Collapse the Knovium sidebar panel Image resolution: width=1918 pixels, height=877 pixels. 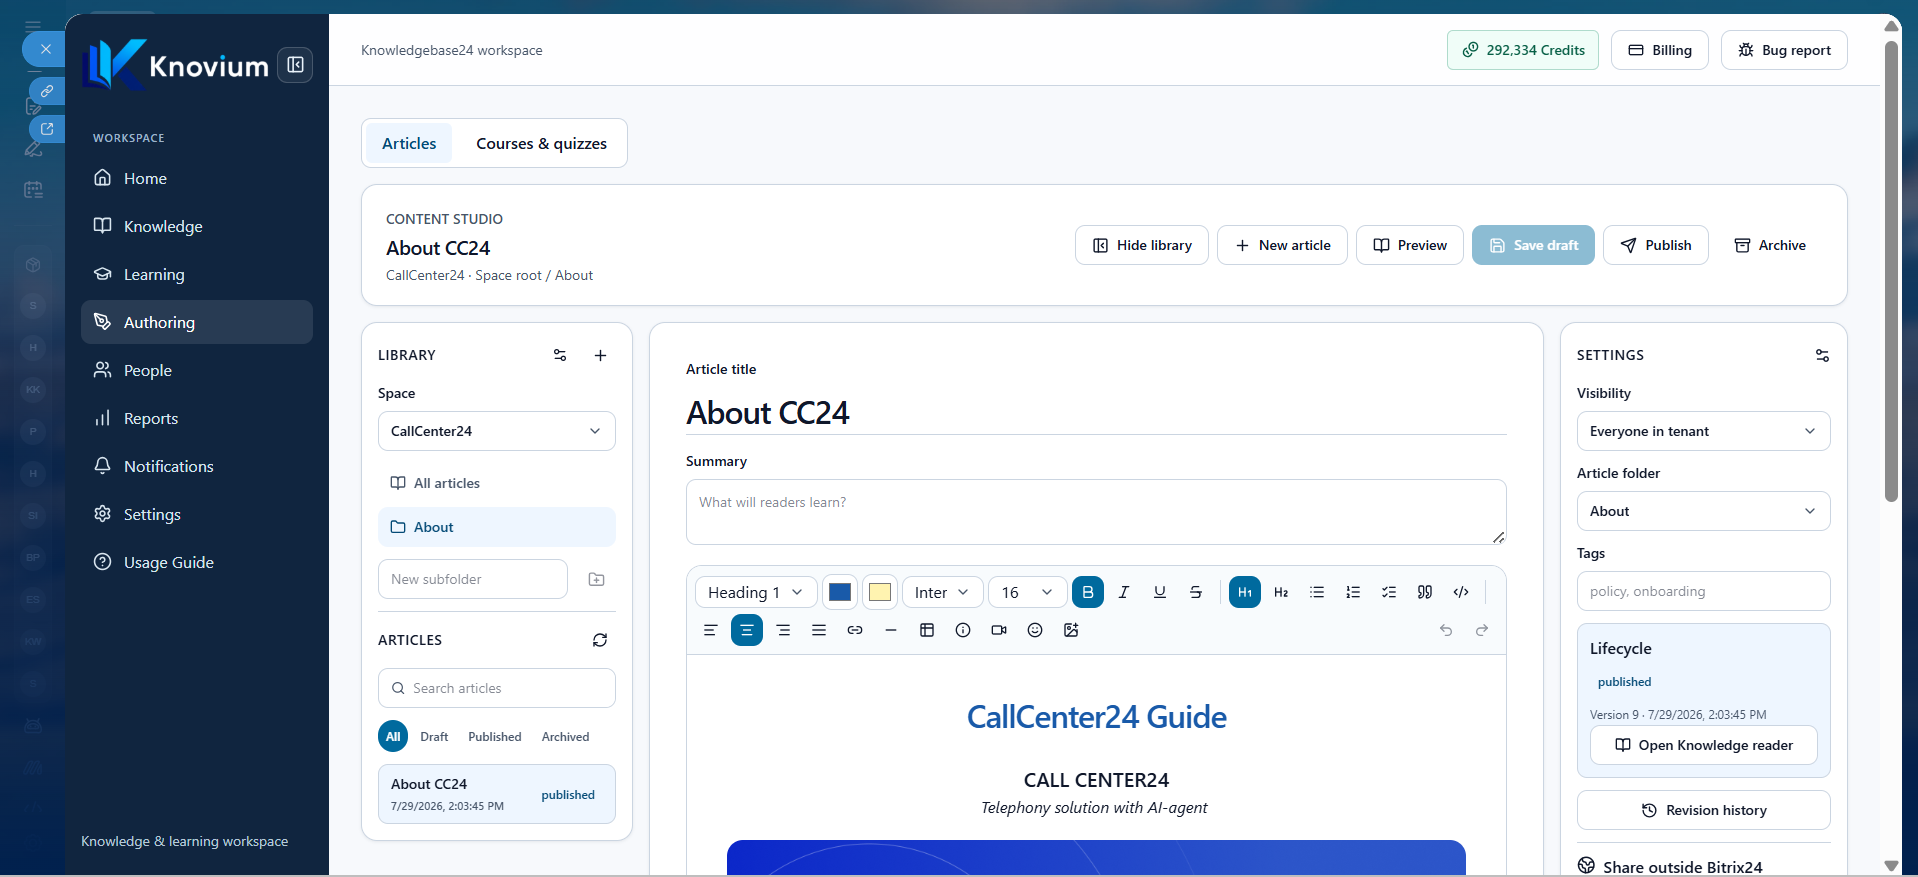295,65
